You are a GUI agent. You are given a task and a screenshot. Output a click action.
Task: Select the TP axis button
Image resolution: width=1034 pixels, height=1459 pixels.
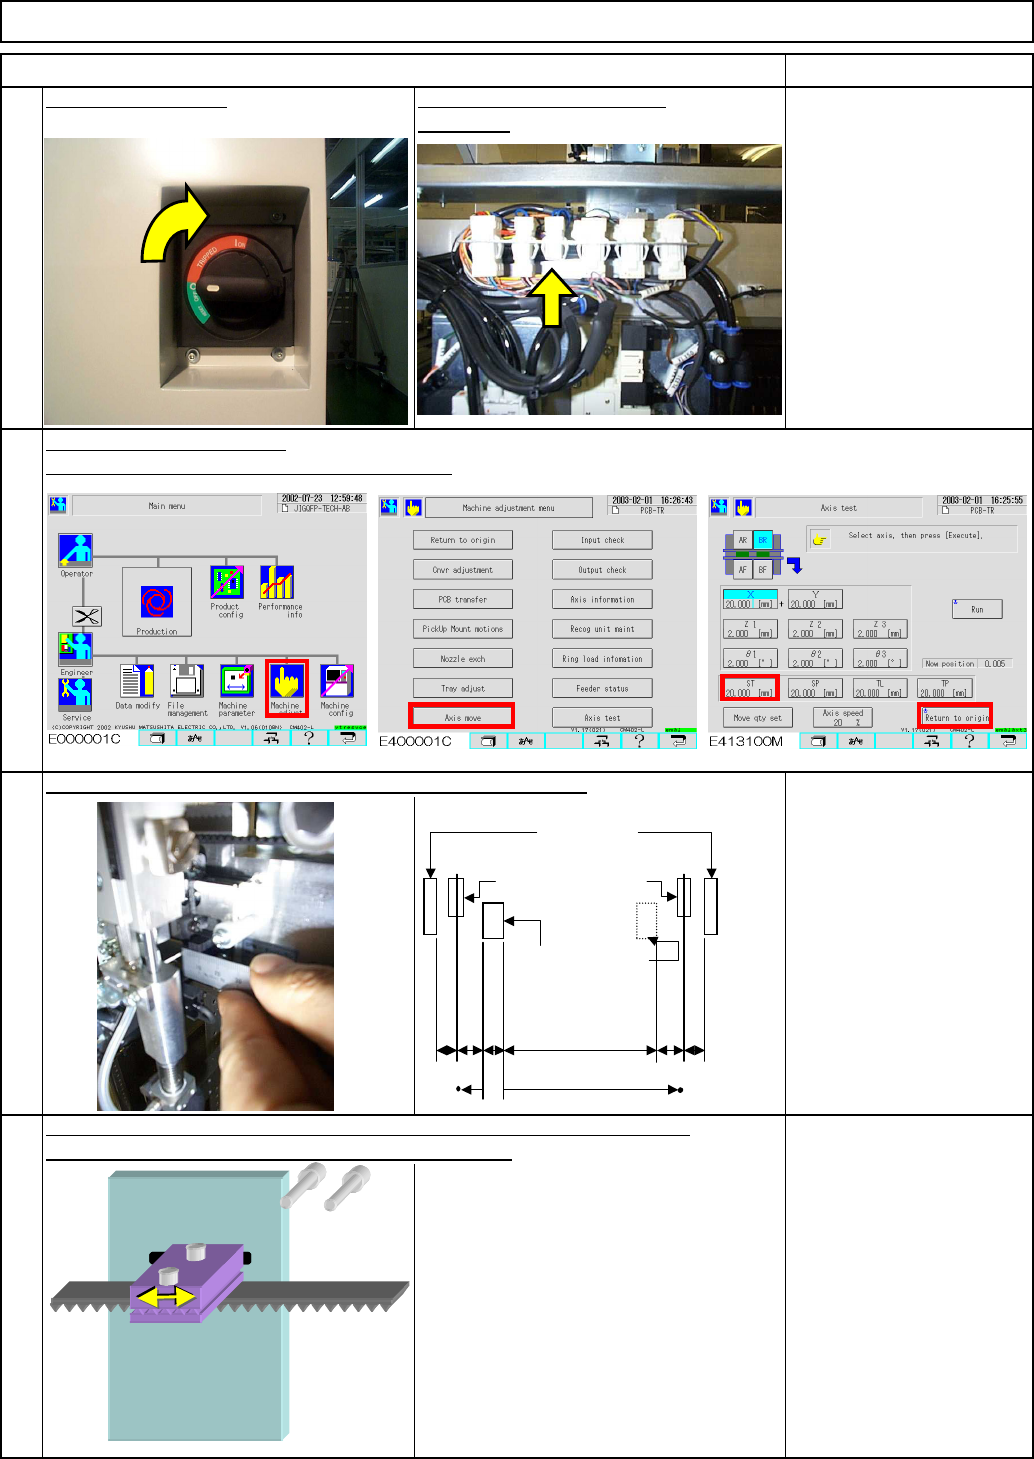coord(945,689)
